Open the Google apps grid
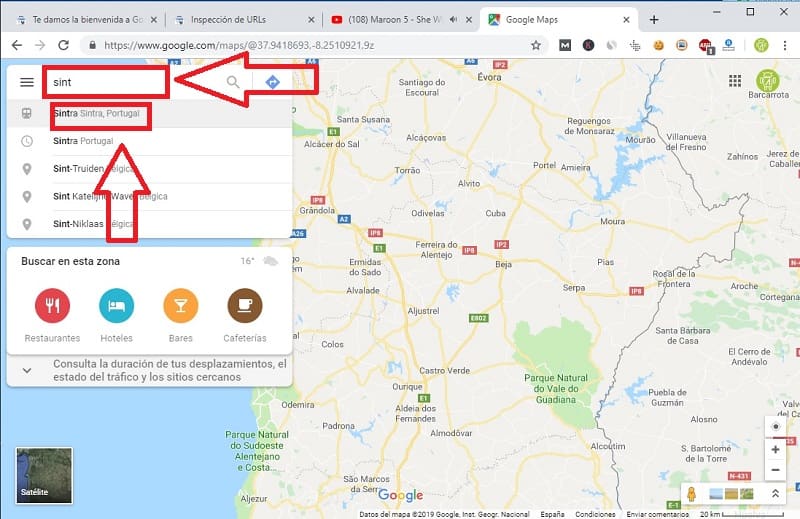This screenshot has width=800, height=519. pyautogui.click(x=735, y=81)
